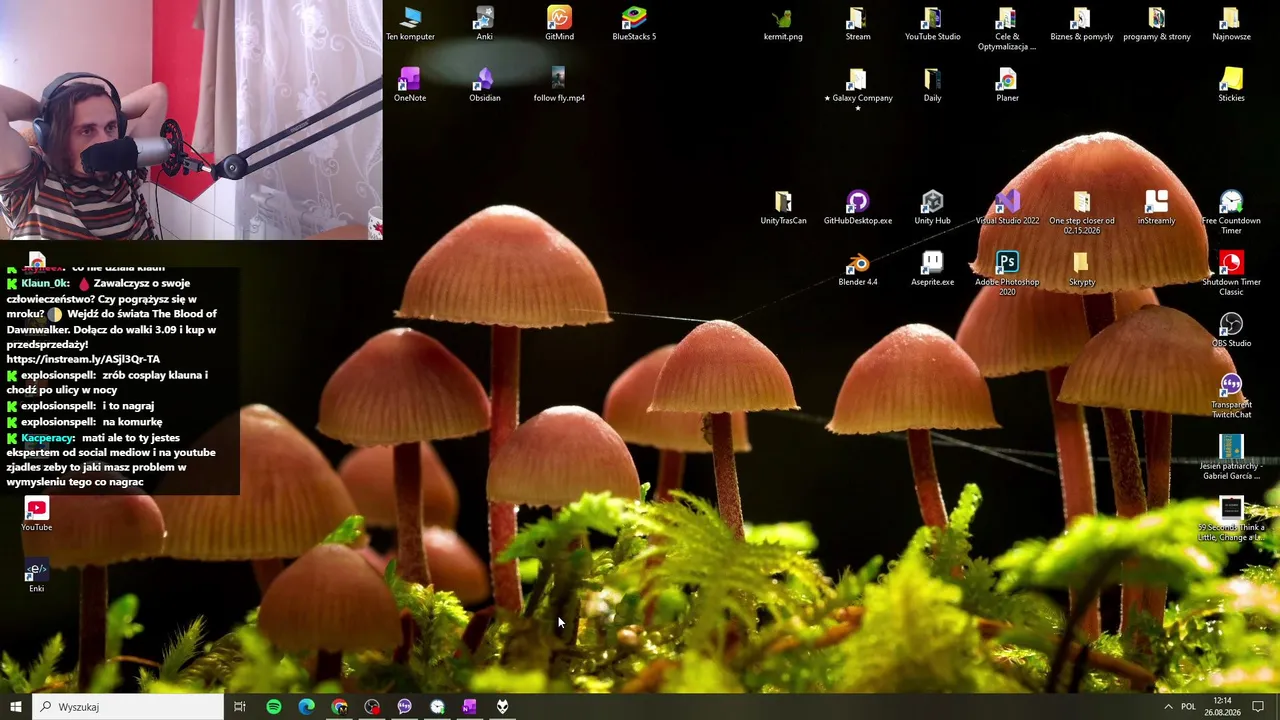Switch to Transparent TwitchChat on taskbar
The height and width of the screenshot is (720, 1280).
point(404,707)
